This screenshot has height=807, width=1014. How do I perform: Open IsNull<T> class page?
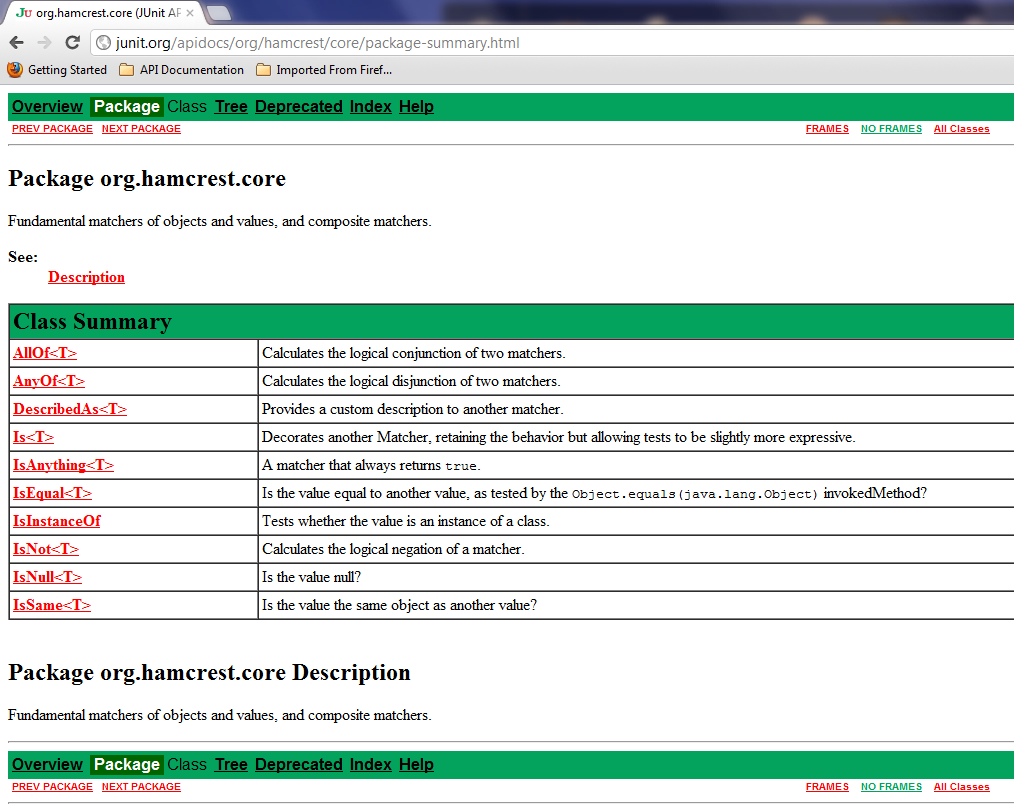coord(47,577)
